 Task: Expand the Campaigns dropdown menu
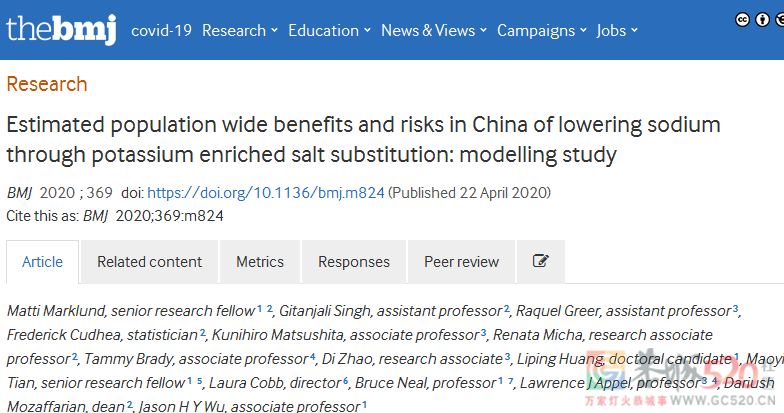pyautogui.click(x=542, y=30)
